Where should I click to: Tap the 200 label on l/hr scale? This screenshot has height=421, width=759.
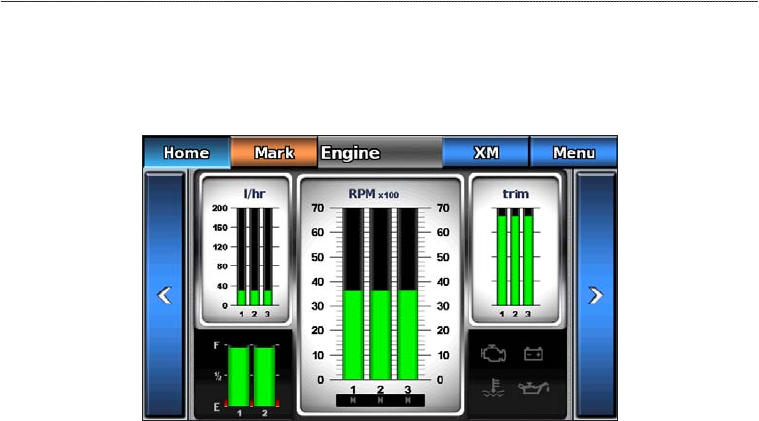(x=220, y=208)
